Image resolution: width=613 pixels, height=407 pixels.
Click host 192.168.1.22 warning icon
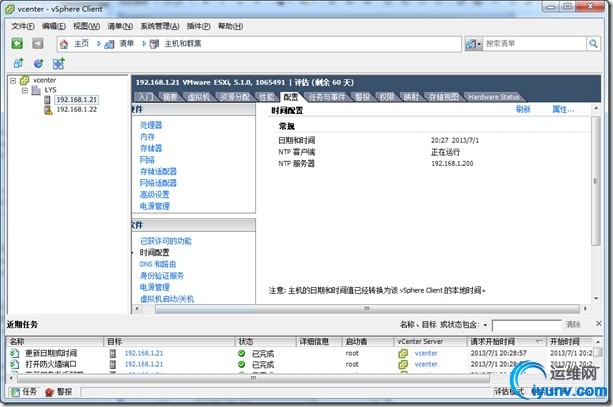(x=48, y=110)
